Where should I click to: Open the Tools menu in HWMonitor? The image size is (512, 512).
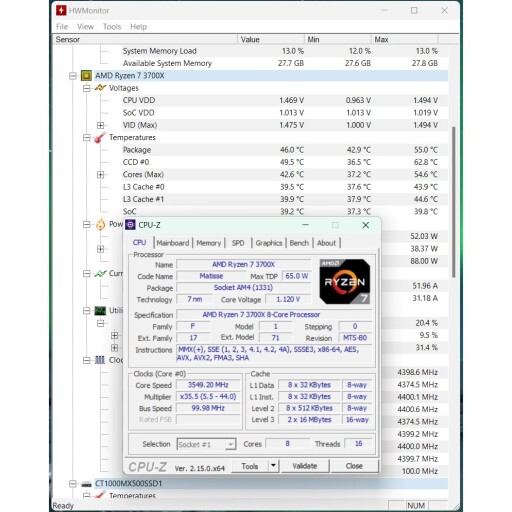[x=112, y=27]
